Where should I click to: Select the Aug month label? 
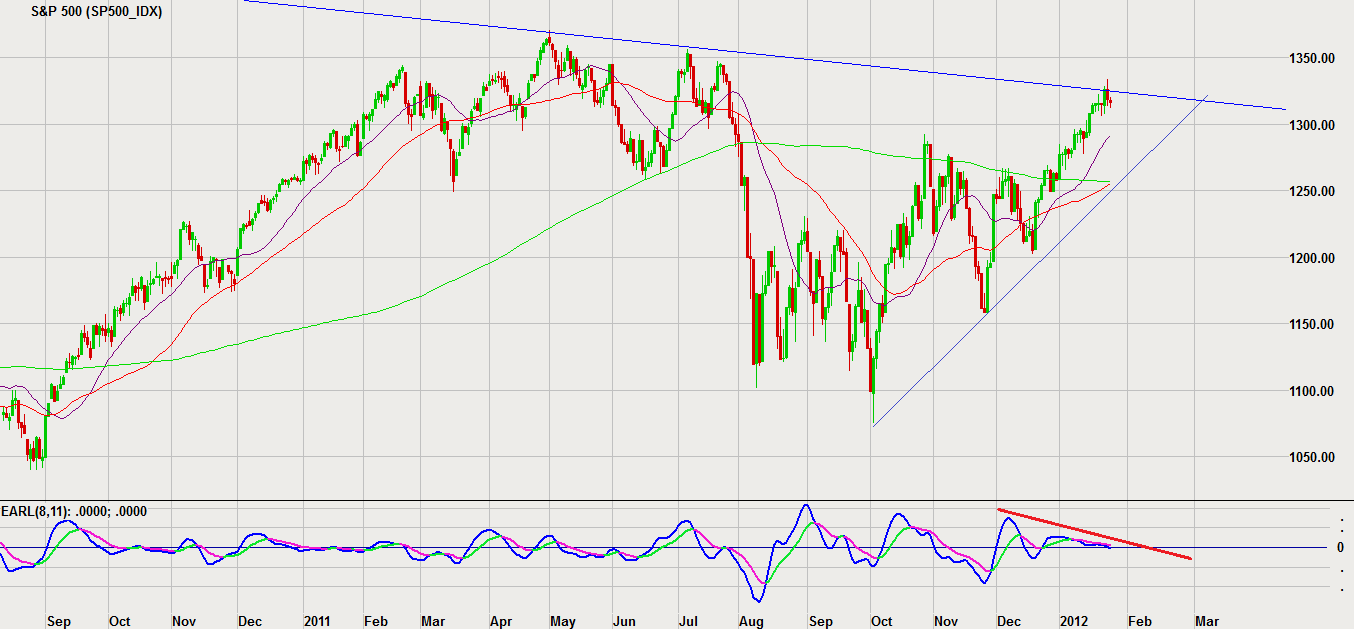point(751,621)
